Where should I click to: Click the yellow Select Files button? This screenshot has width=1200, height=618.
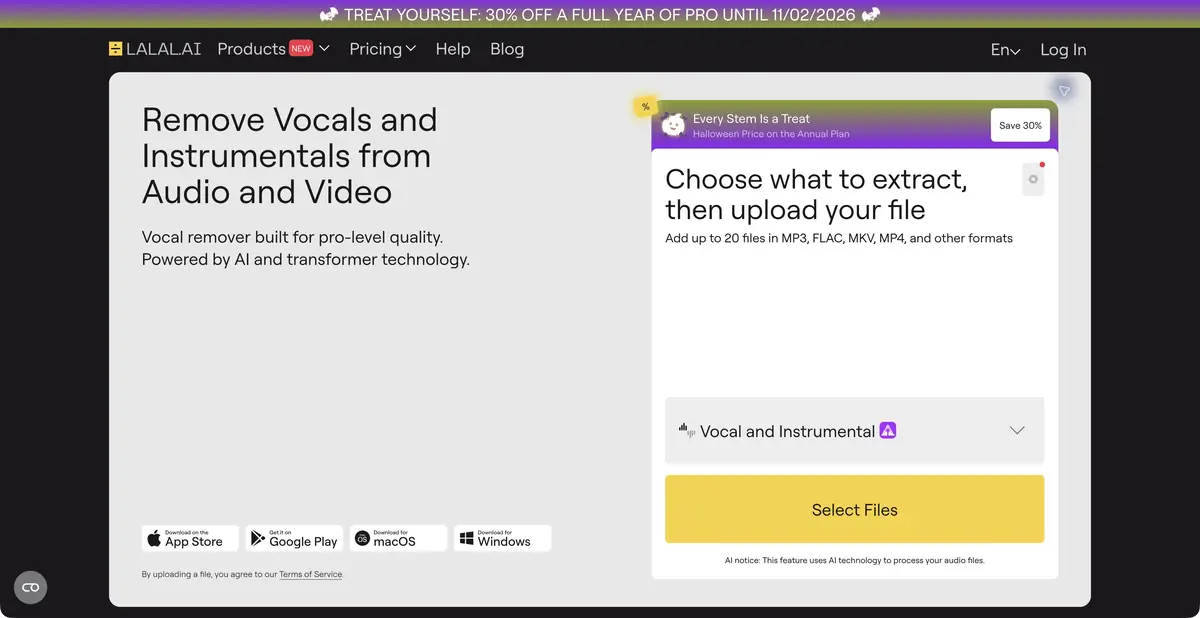pos(854,509)
